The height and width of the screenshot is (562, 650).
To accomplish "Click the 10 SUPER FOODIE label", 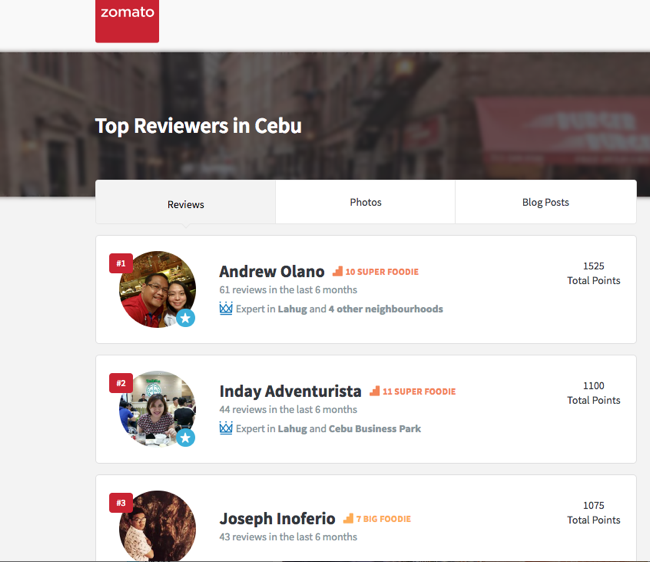I will pyautogui.click(x=382, y=272).
